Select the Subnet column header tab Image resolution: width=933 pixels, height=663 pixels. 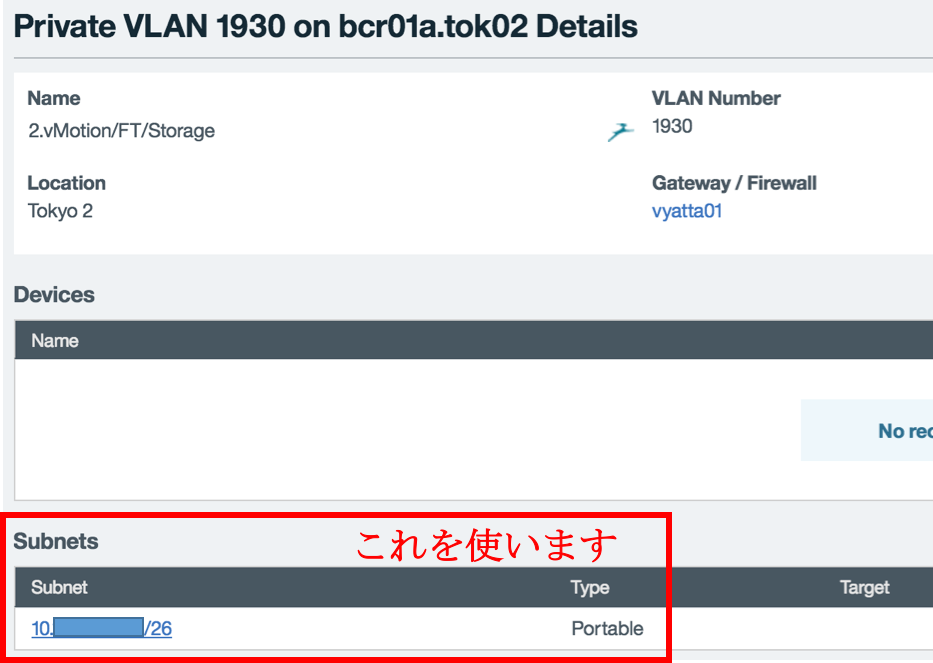coord(59,588)
